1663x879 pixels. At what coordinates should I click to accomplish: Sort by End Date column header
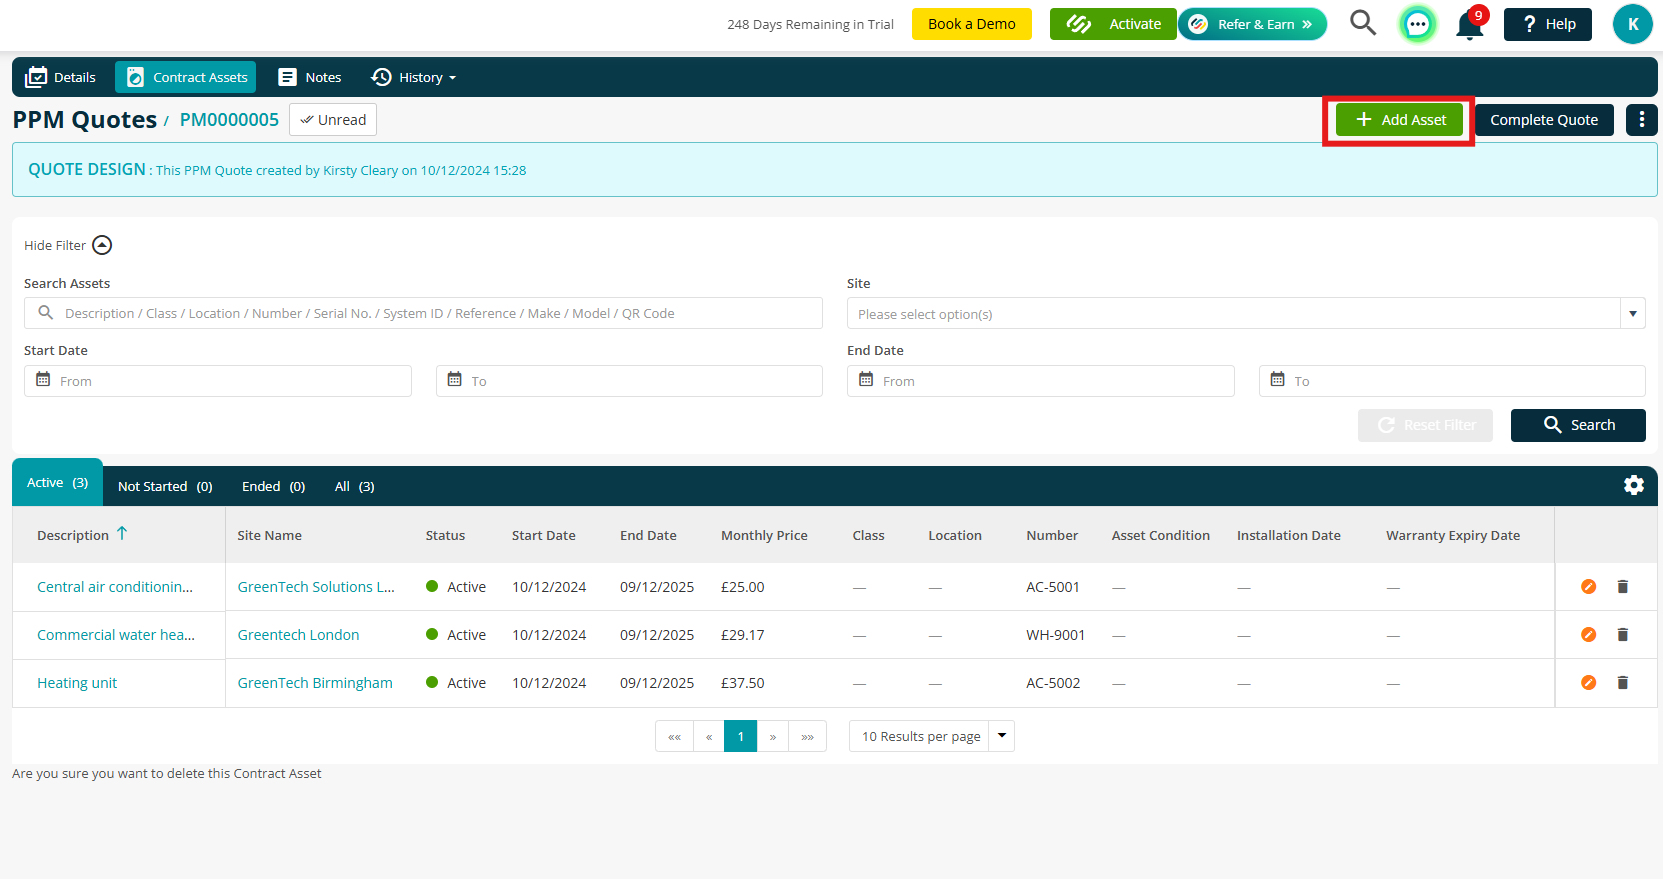(x=648, y=535)
